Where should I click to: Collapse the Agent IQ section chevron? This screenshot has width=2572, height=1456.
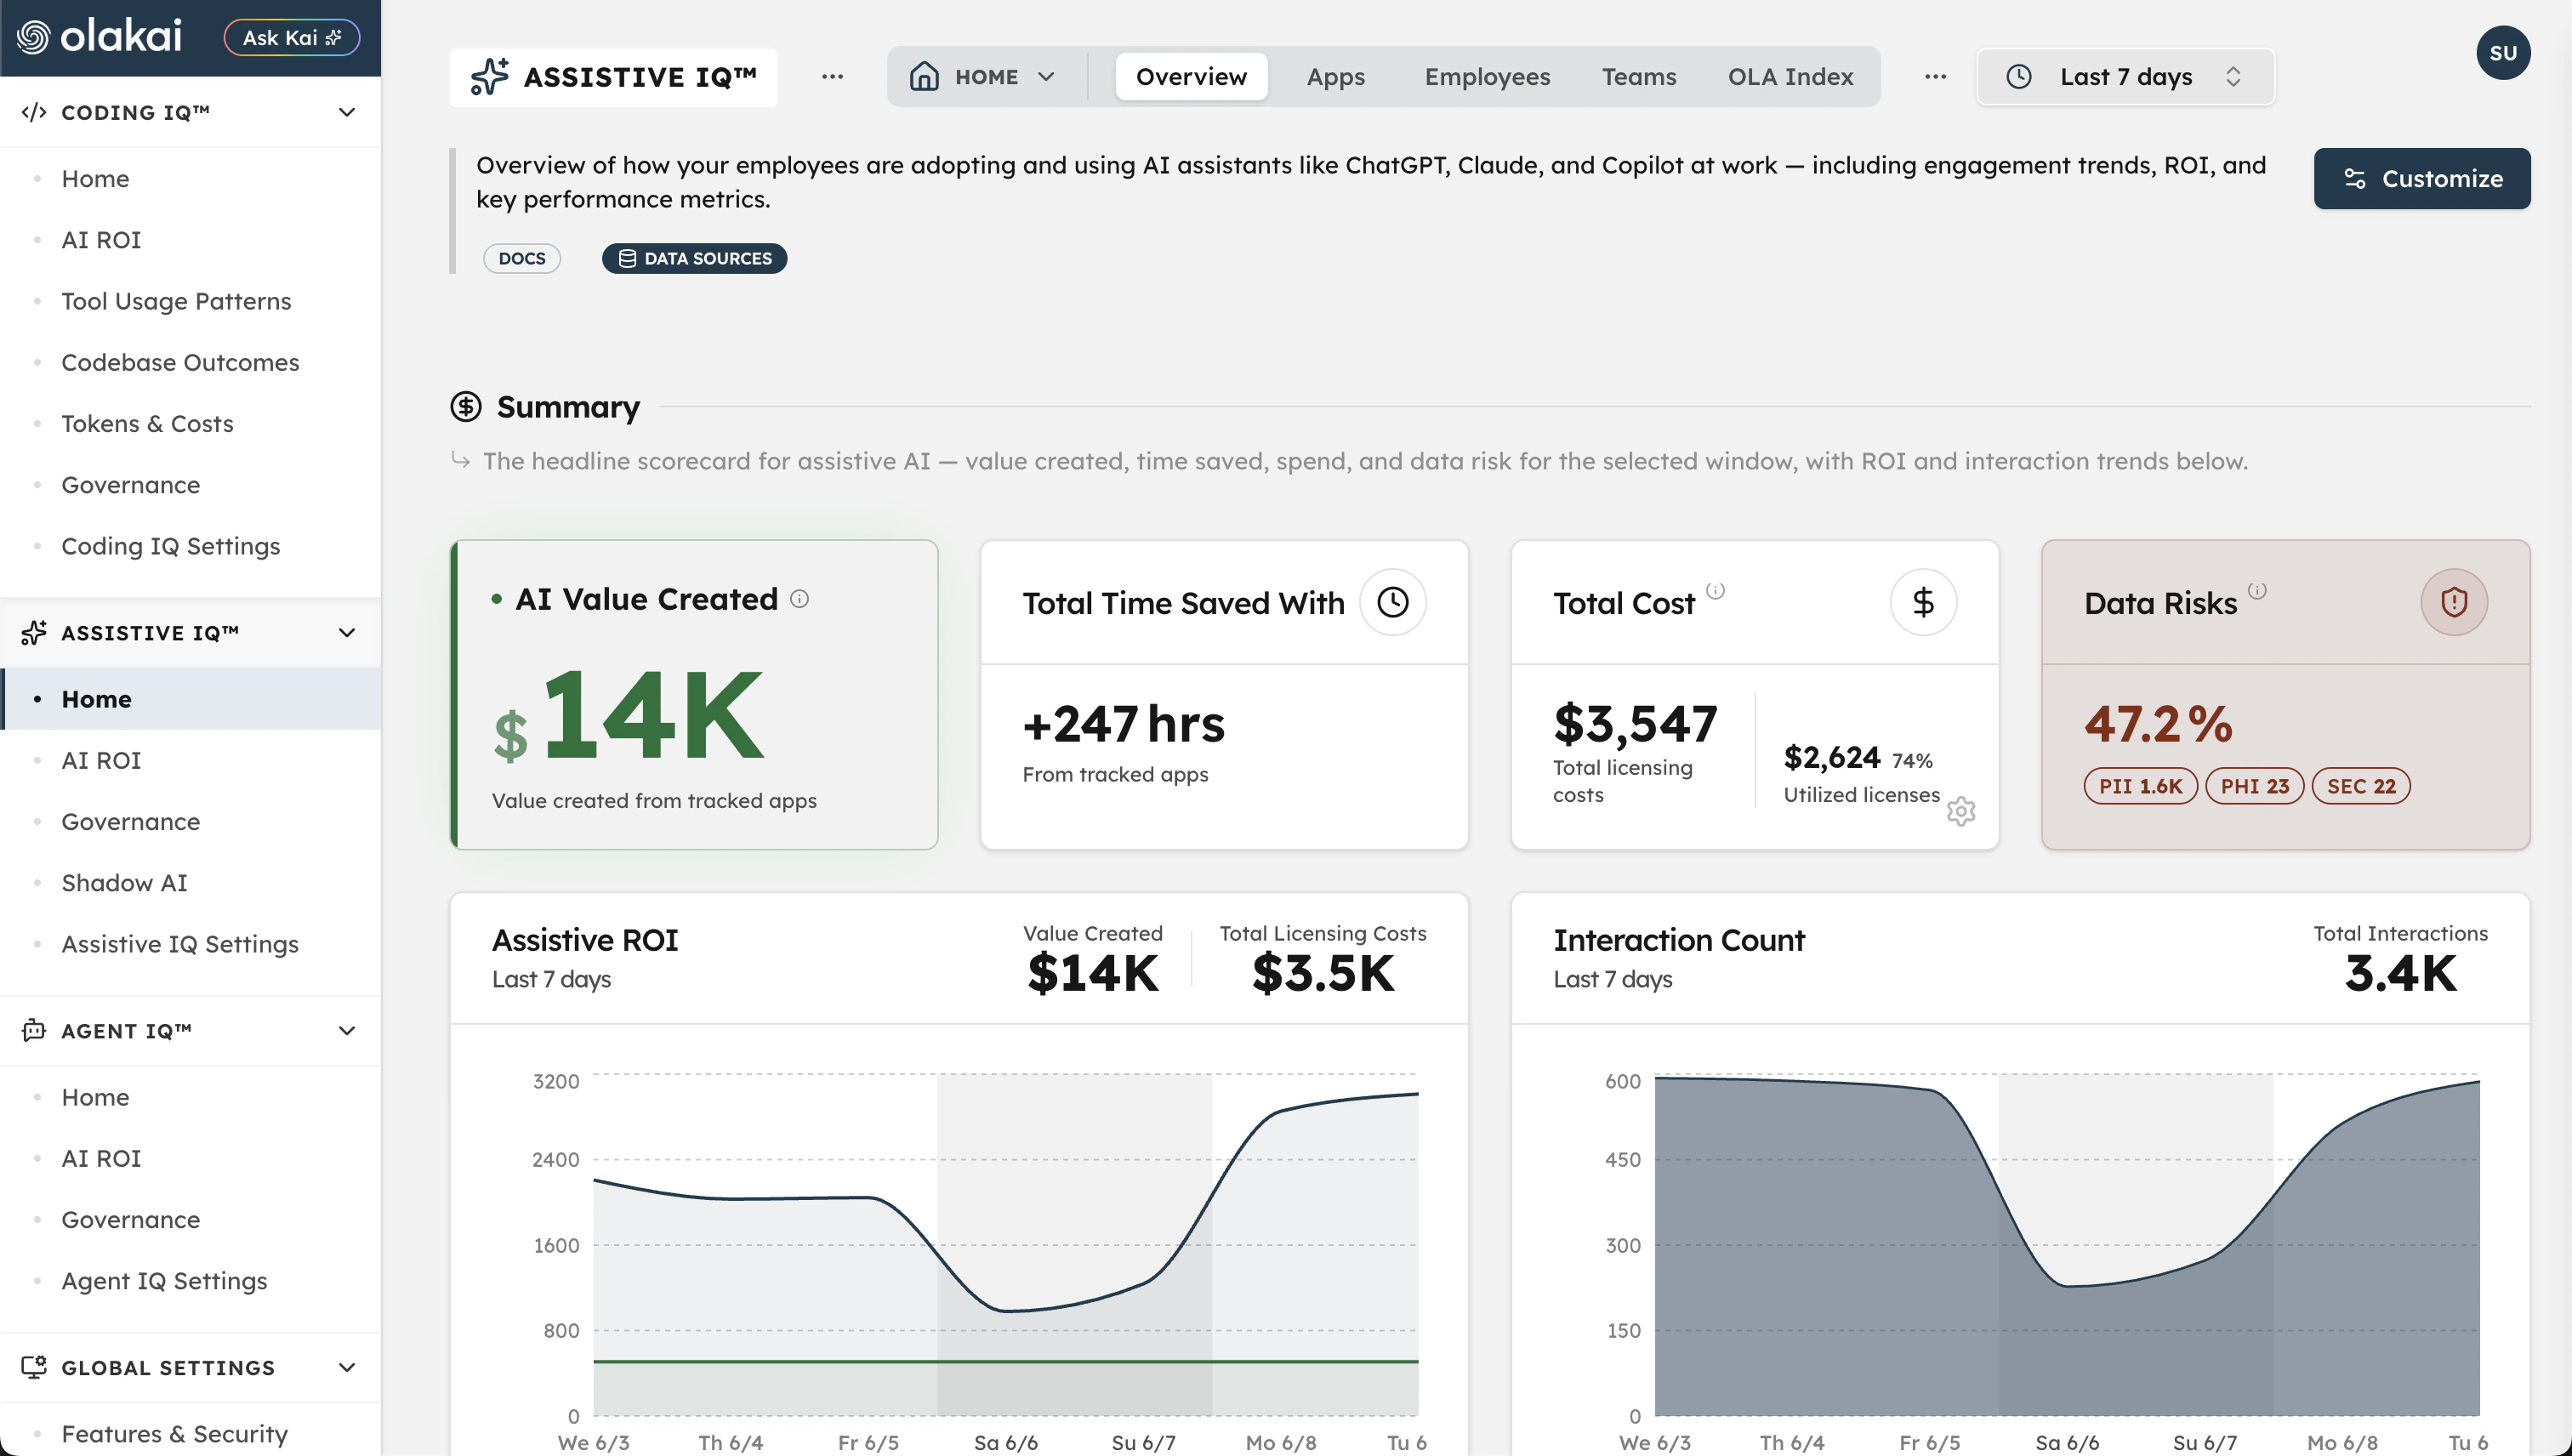tap(347, 1030)
